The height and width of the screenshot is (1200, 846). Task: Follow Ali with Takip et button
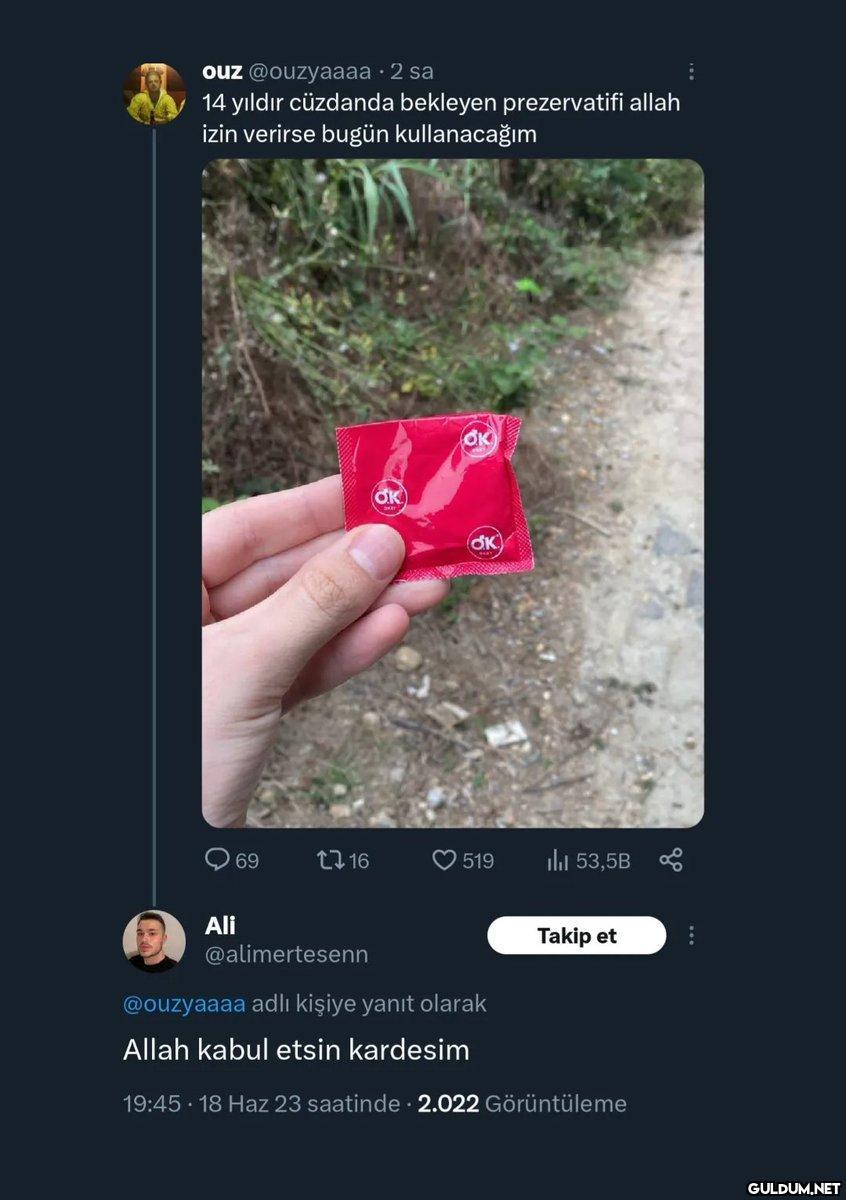click(x=576, y=936)
